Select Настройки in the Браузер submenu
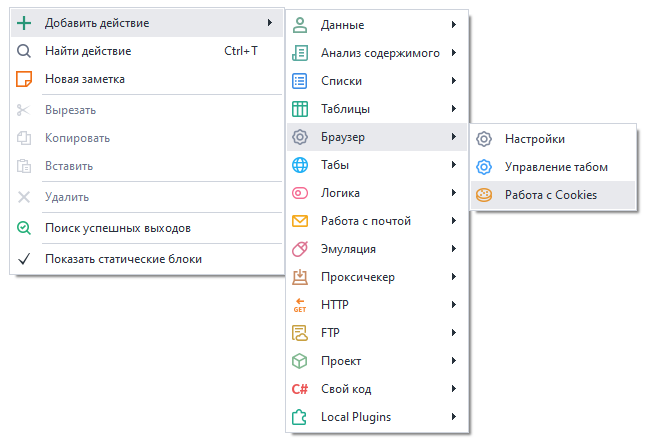The height and width of the screenshot is (442, 648). tap(535, 139)
